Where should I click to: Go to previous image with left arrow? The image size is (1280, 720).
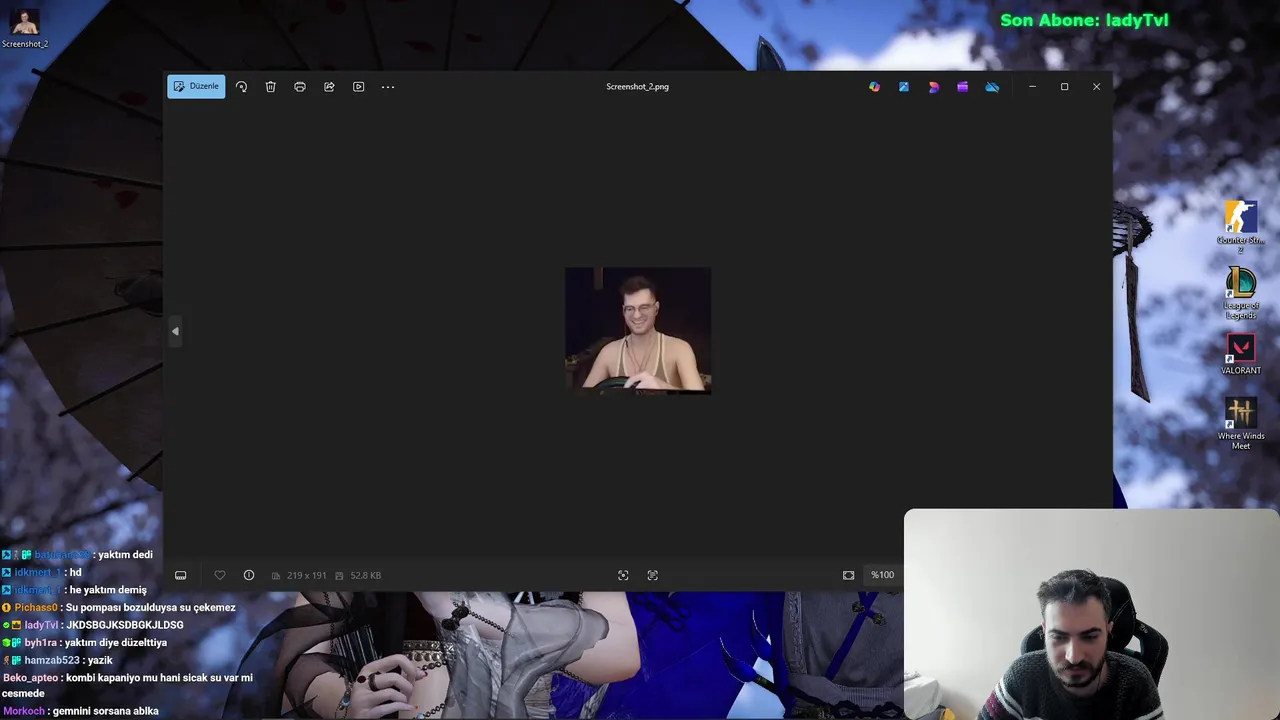pyautogui.click(x=175, y=331)
